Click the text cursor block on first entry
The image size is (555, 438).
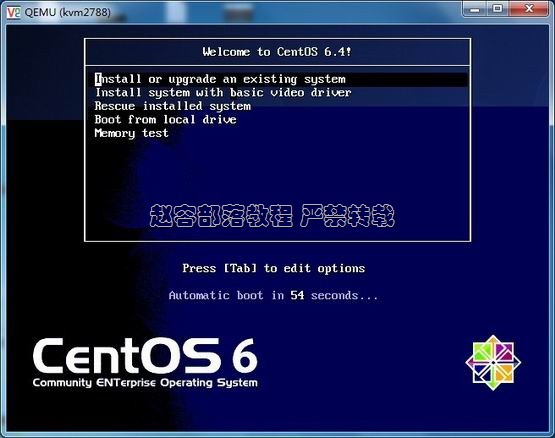tap(98, 79)
